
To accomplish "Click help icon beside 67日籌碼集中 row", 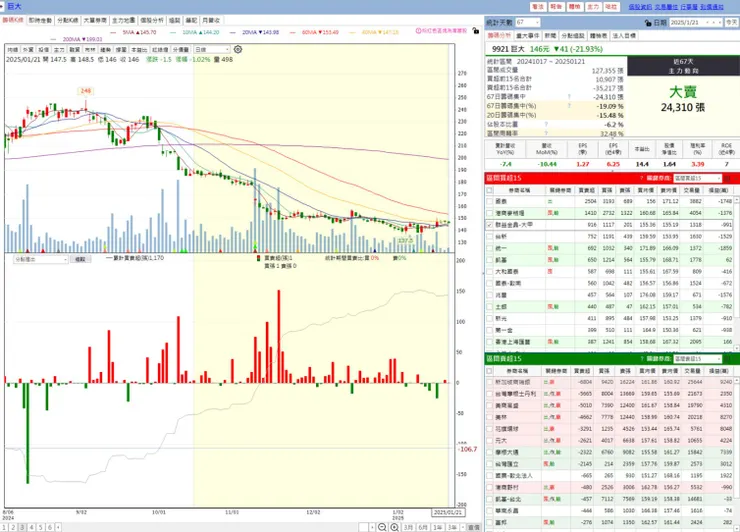I will point(569,97).
